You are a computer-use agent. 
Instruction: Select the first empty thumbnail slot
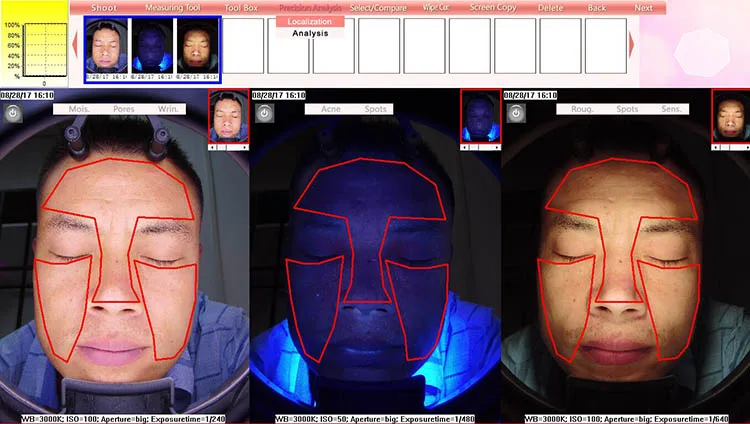click(243, 46)
